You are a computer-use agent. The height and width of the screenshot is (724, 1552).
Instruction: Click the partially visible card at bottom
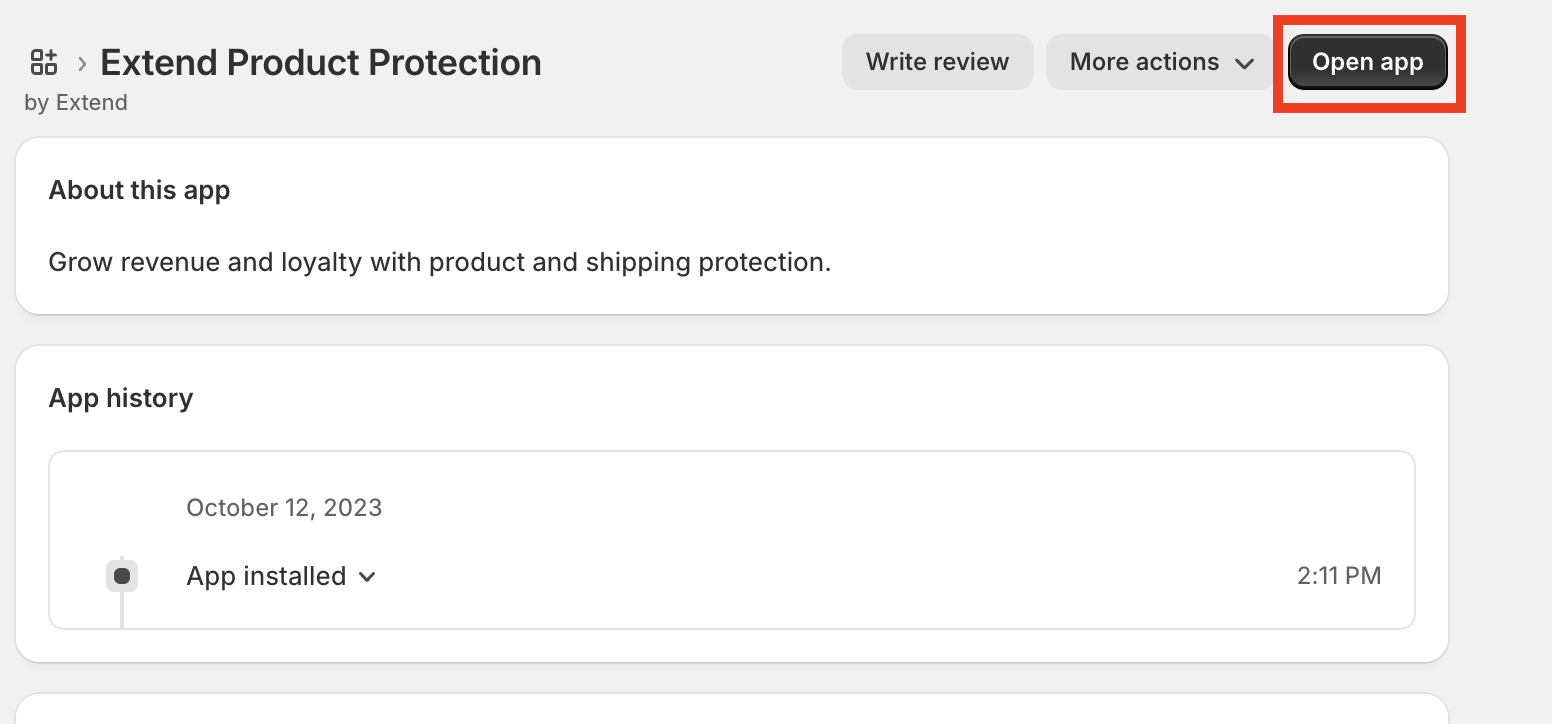732,710
